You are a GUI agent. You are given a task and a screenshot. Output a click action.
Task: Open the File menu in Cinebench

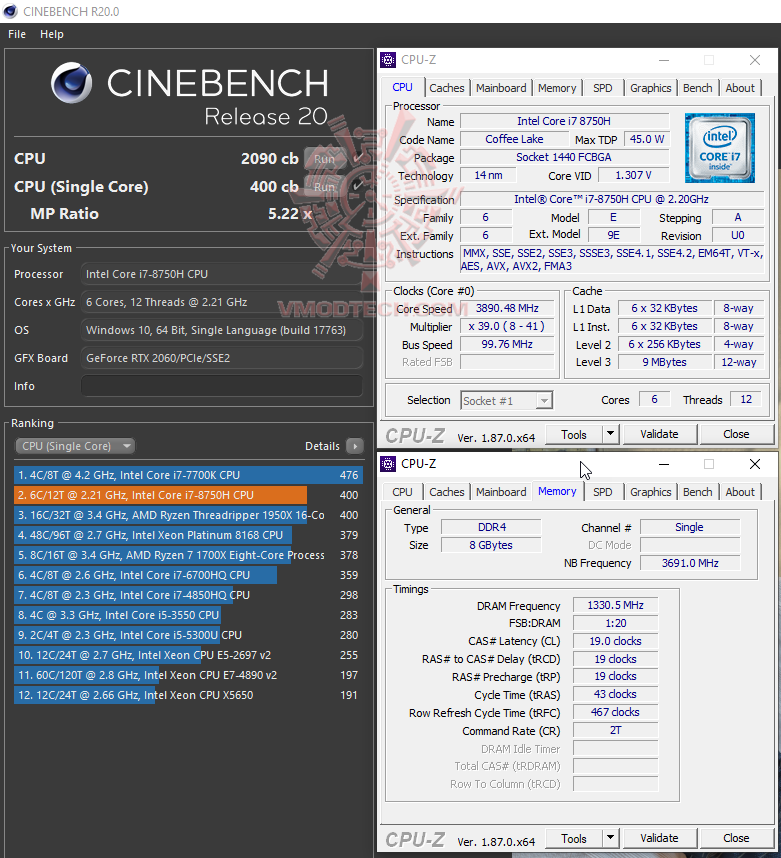click(16, 34)
